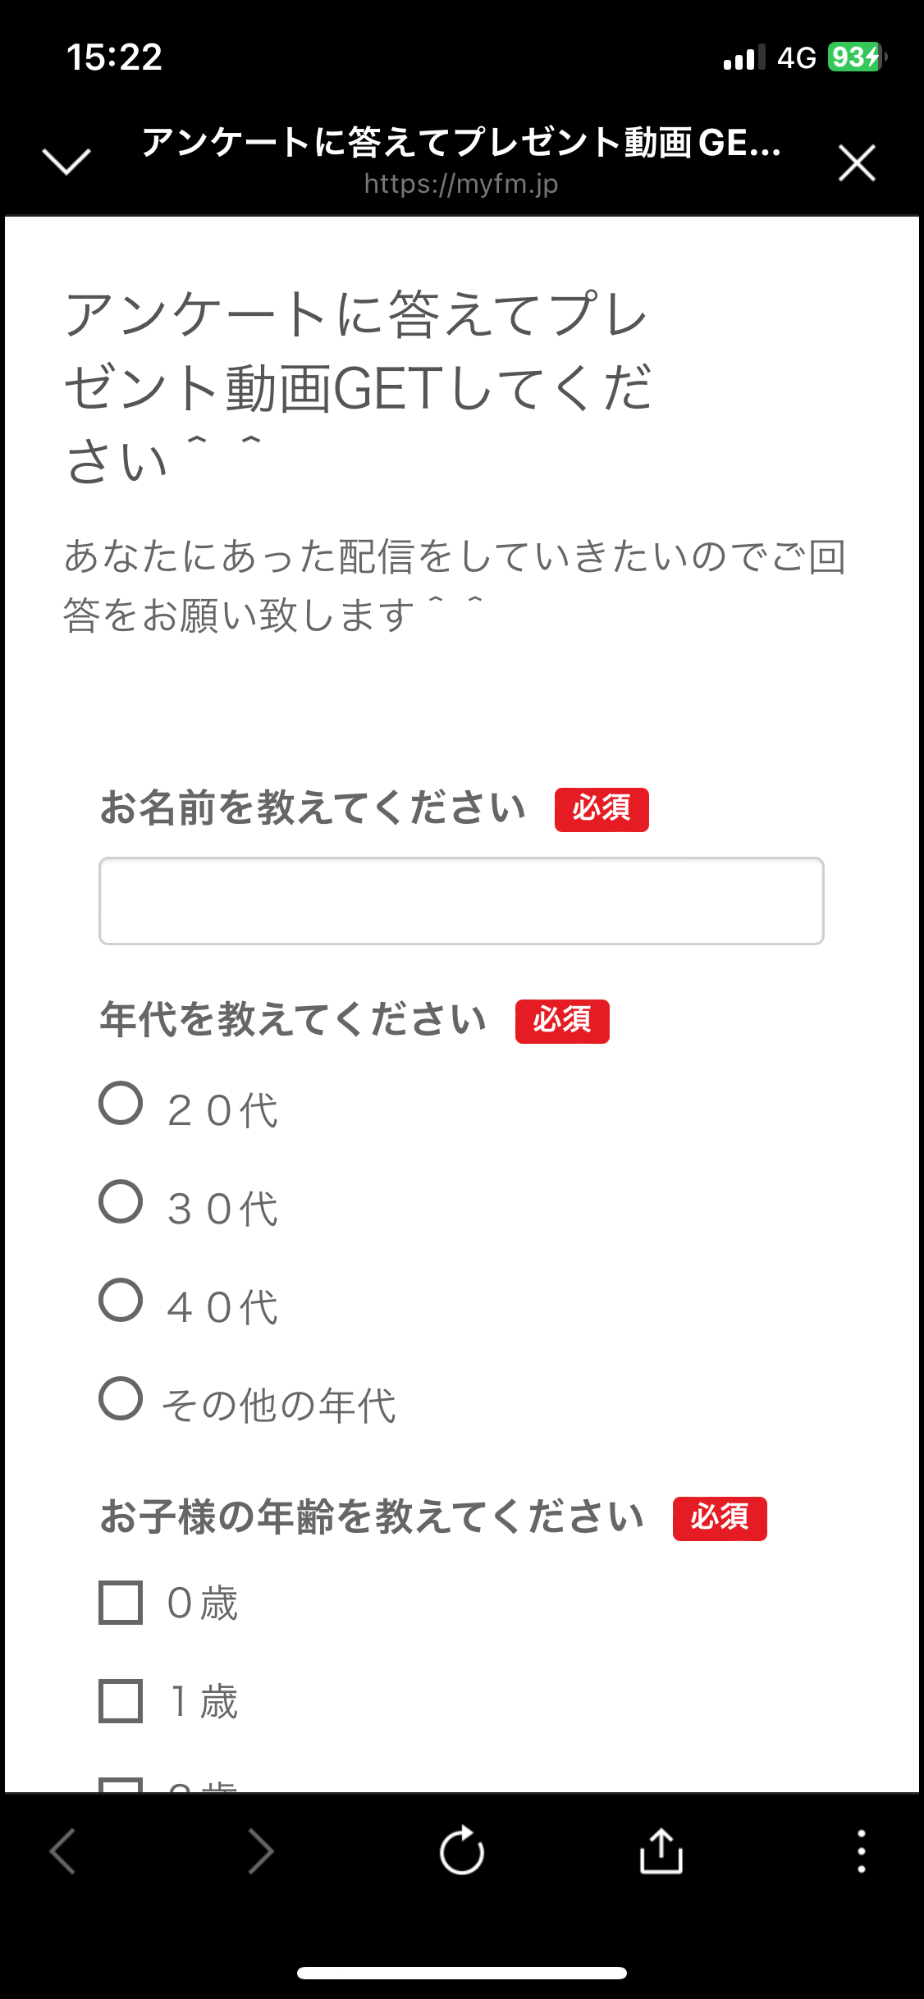924x1999 pixels.
Task: Tap the battery indicator showing 93
Action: [x=855, y=58]
